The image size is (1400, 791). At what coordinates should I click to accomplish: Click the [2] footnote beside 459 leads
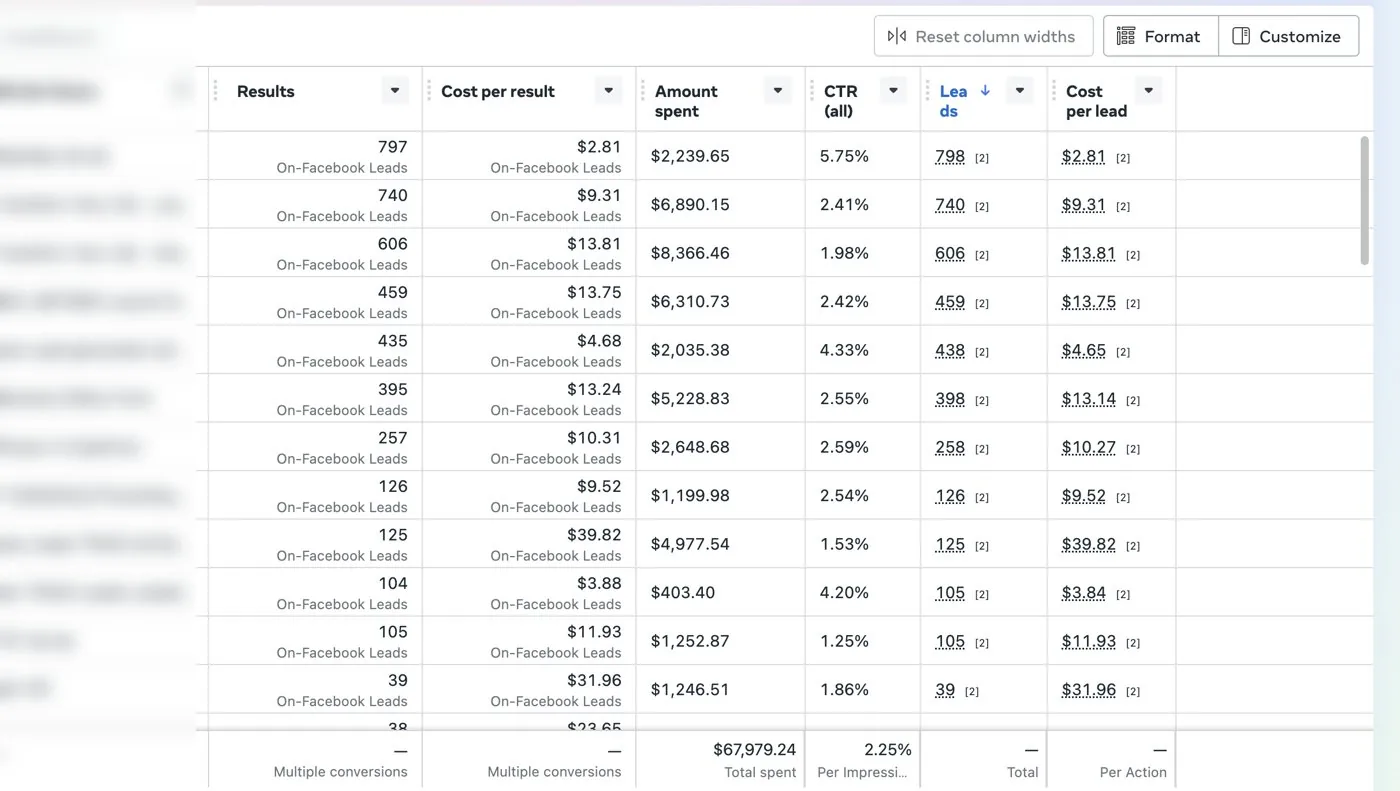tap(982, 303)
